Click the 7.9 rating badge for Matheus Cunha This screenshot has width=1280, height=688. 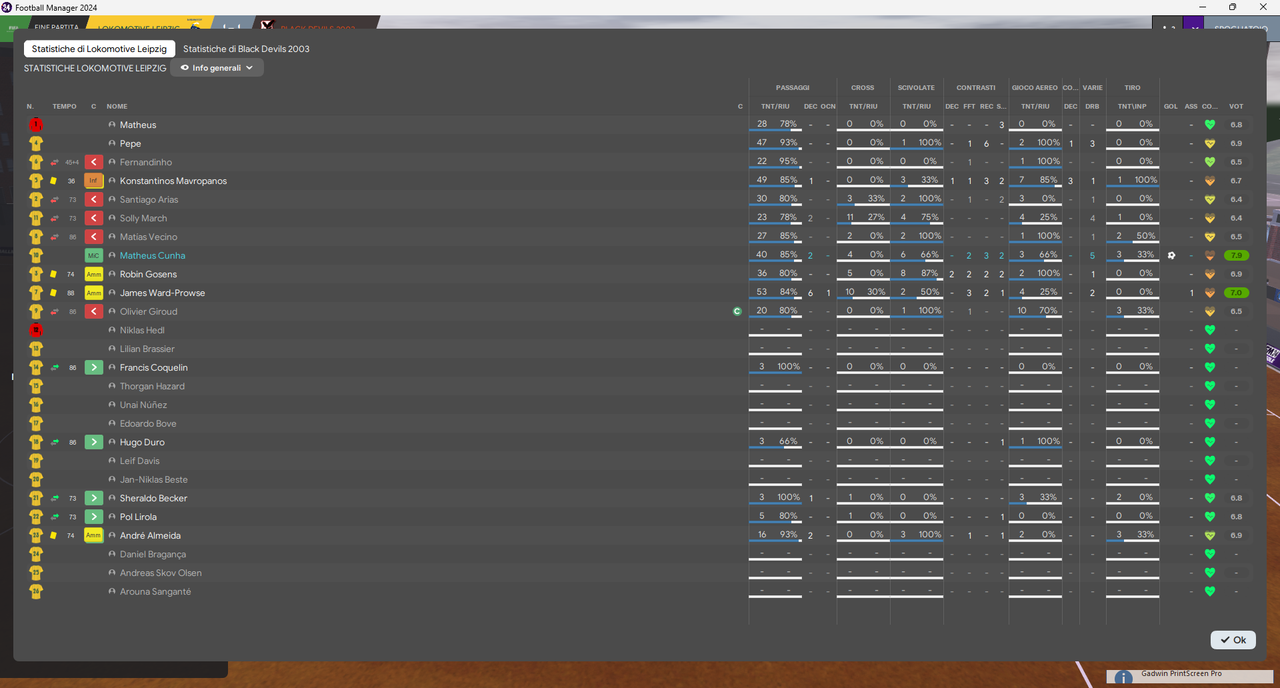(1236, 255)
